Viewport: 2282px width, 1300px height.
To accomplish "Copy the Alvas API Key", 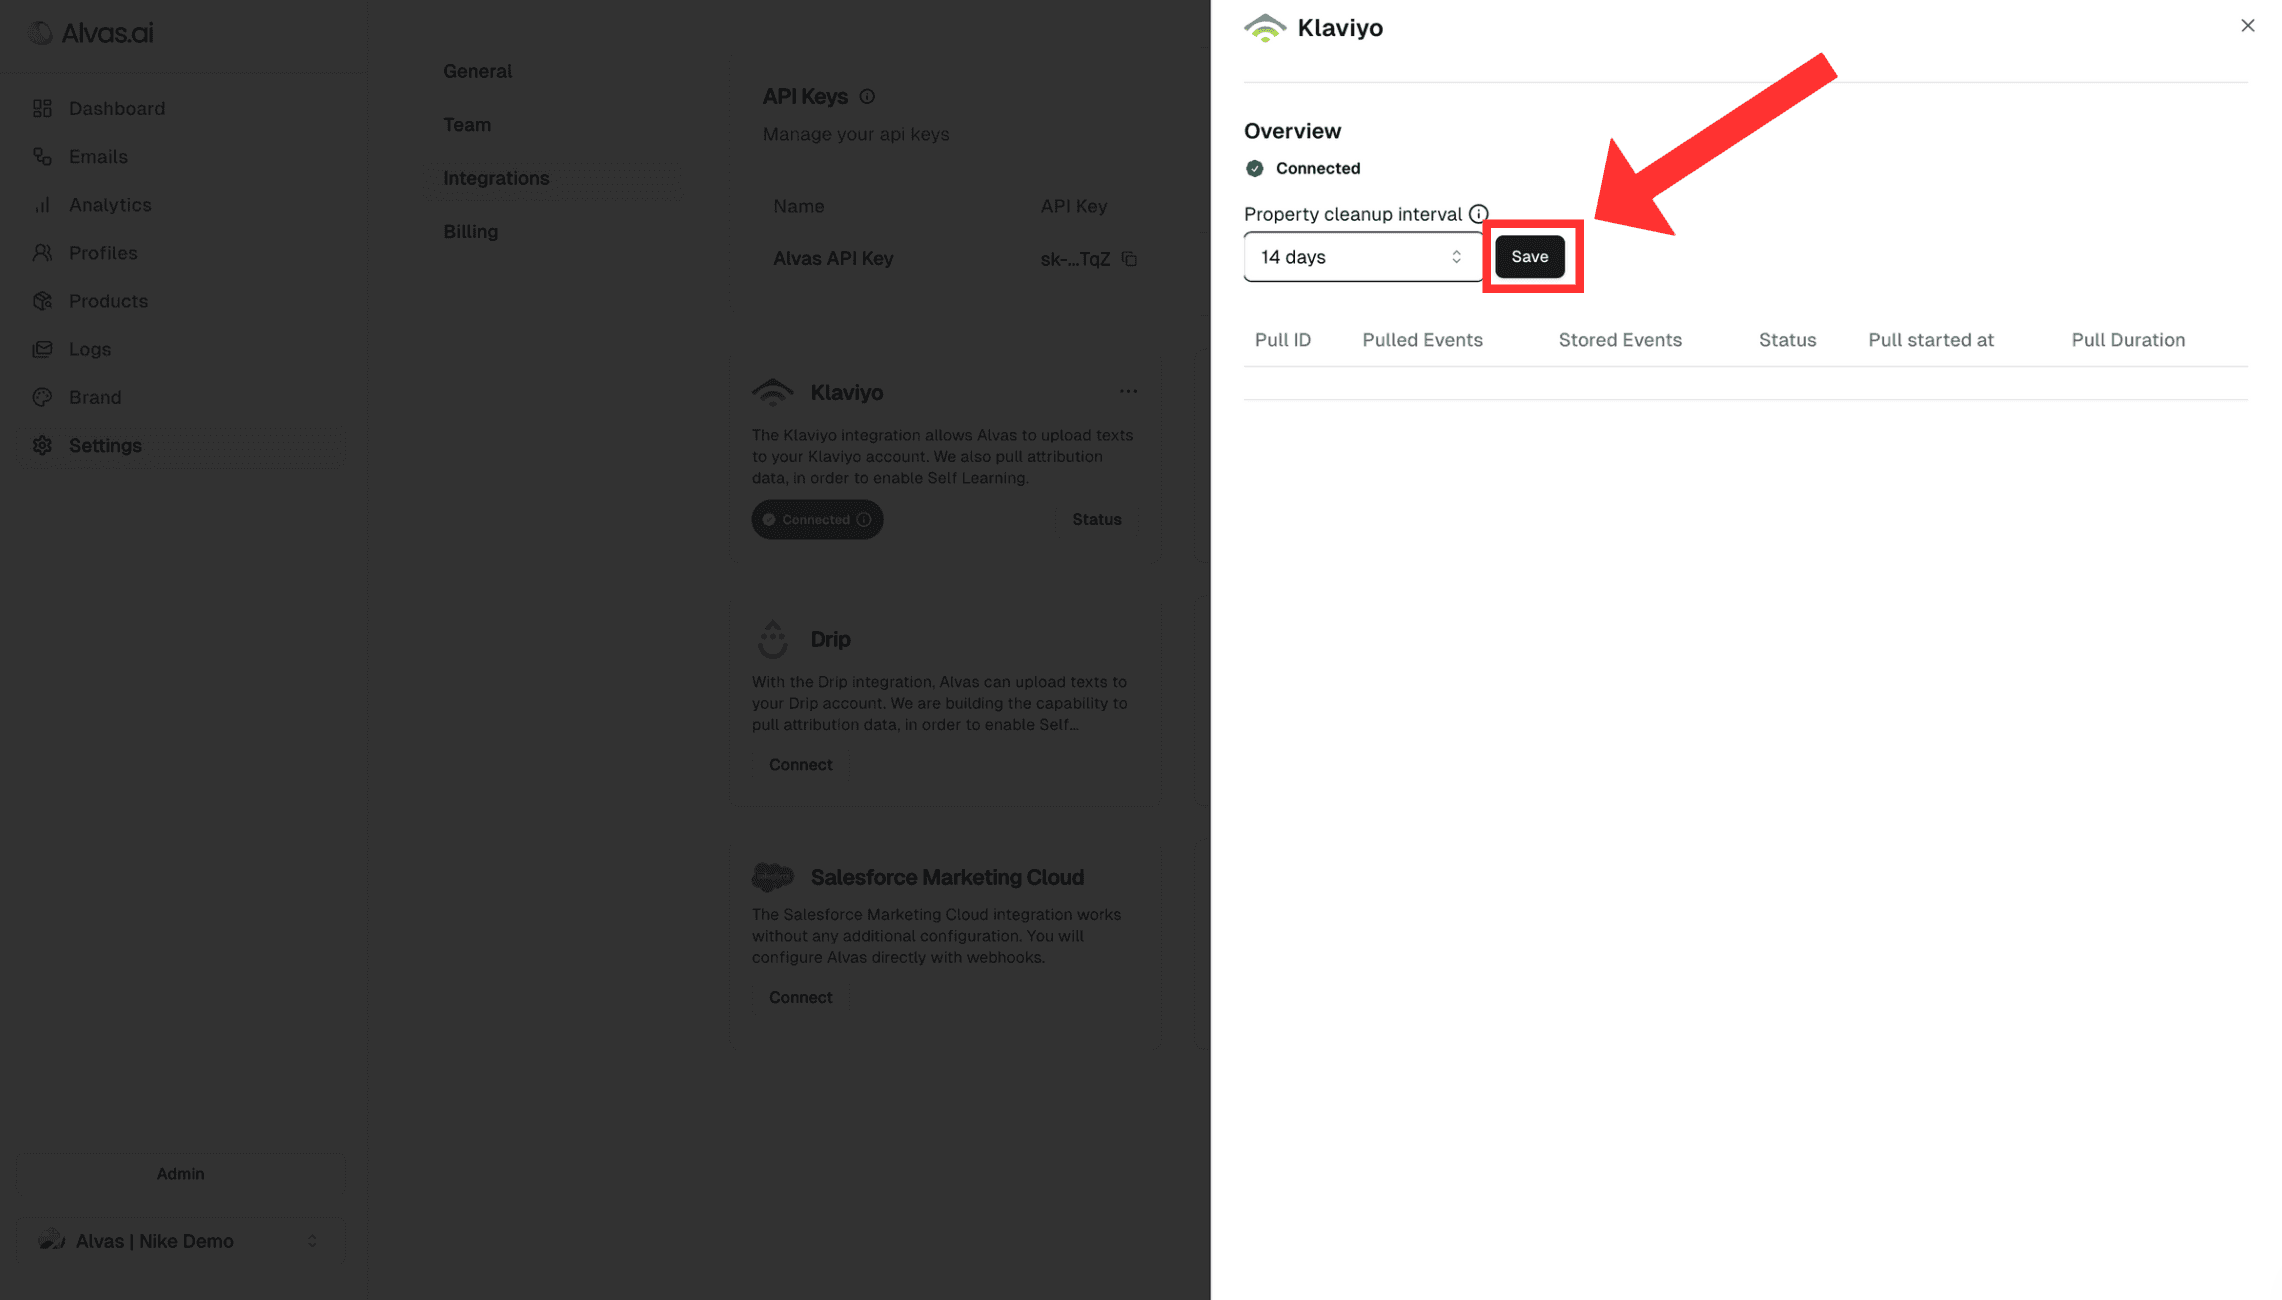I will [1129, 259].
